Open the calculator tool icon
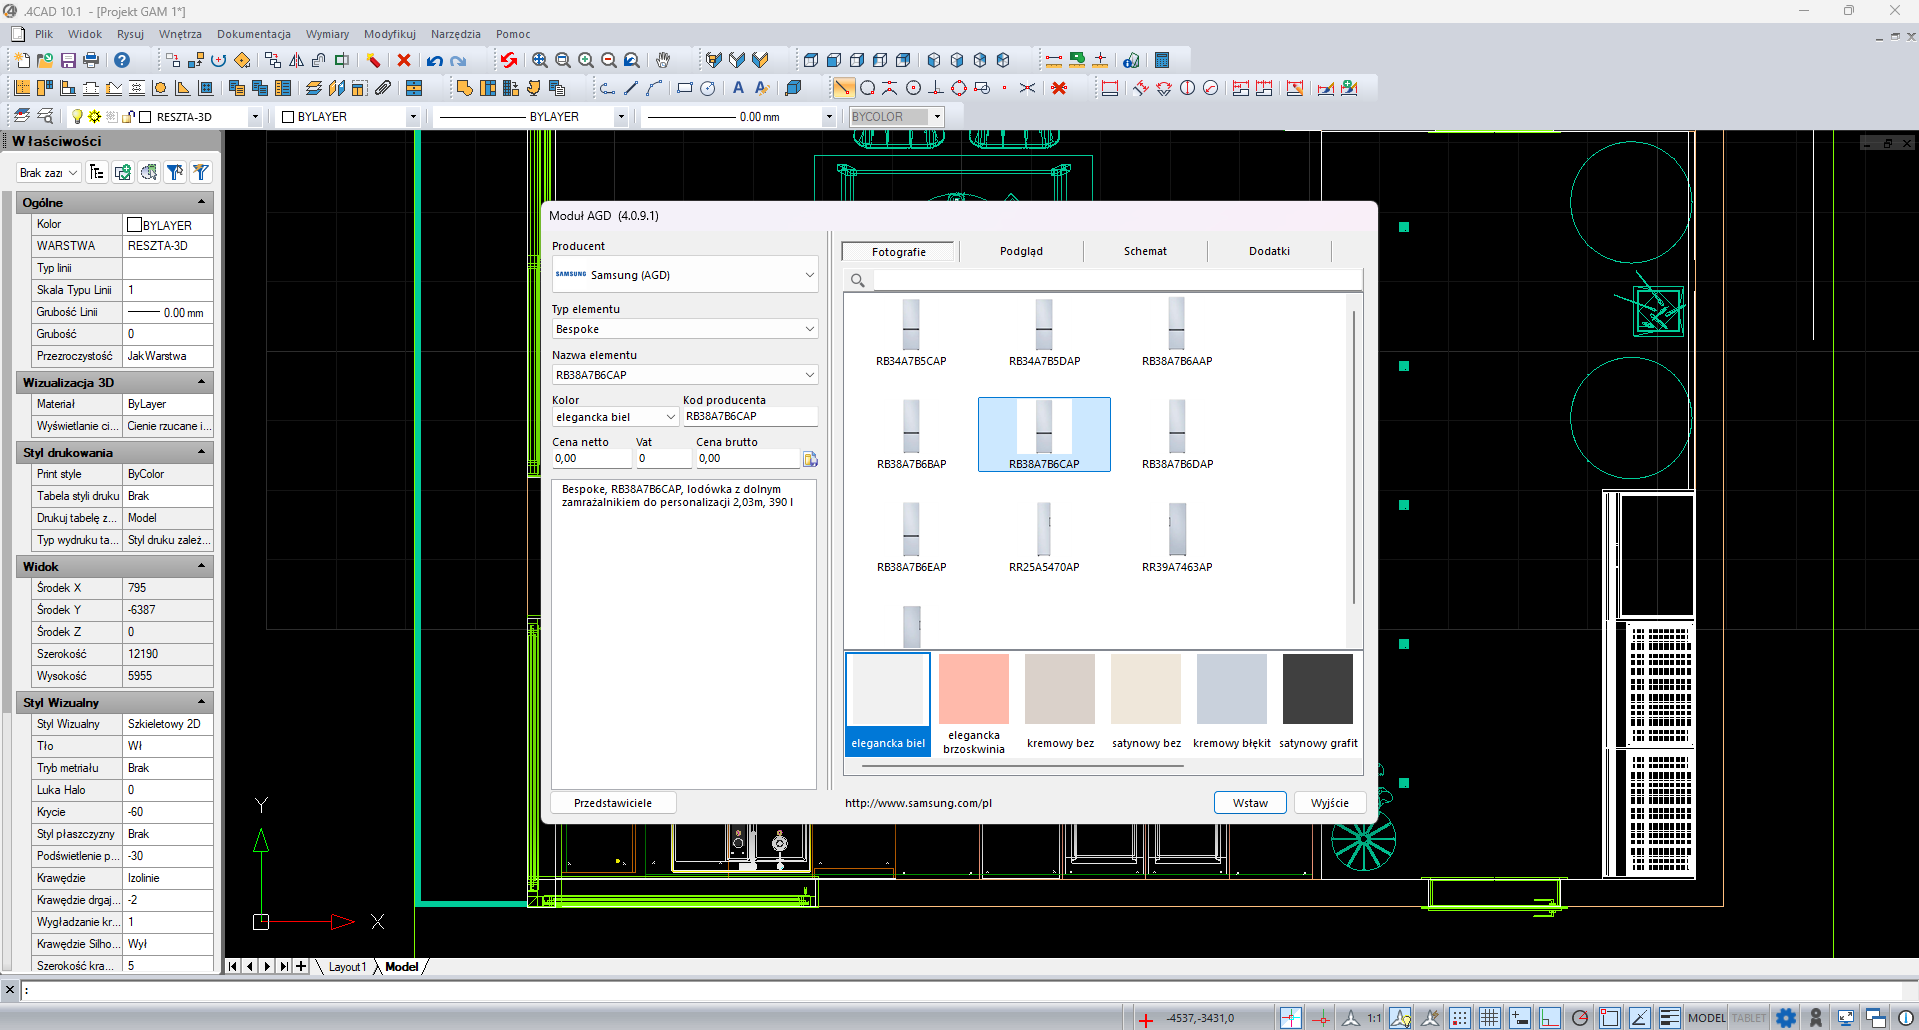1919x1030 pixels. (x=1162, y=60)
